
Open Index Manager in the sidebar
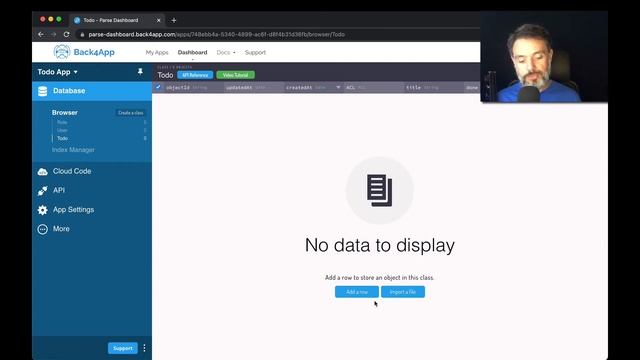click(73, 150)
